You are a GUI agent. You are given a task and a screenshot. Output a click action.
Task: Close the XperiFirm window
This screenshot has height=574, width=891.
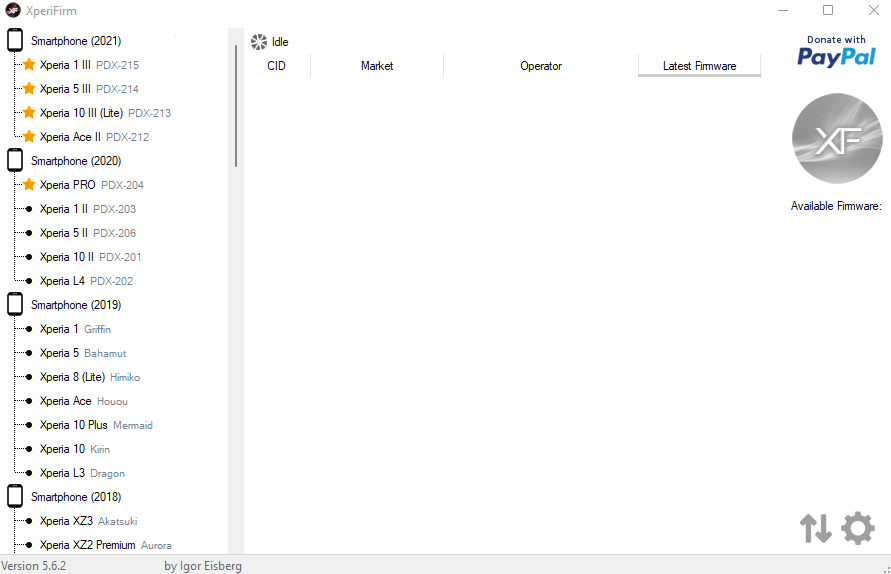pos(874,10)
